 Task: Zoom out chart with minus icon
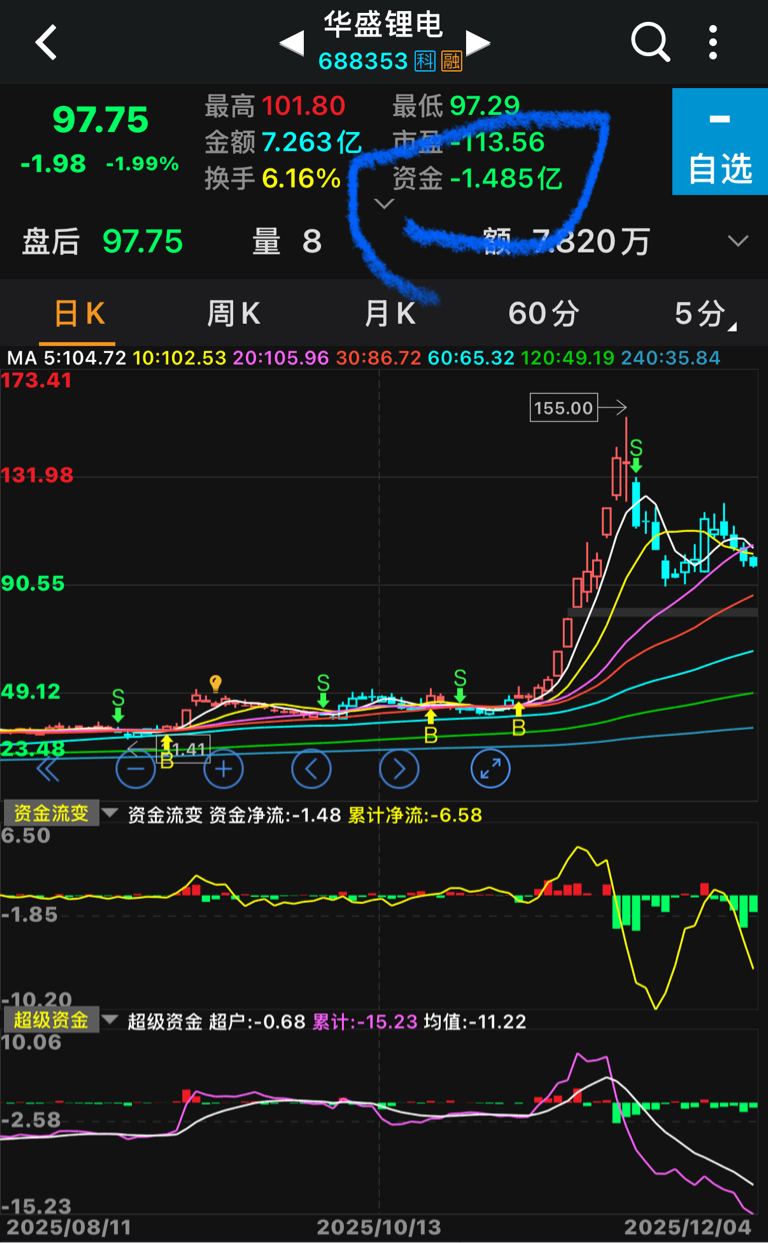tap(136, 769)
